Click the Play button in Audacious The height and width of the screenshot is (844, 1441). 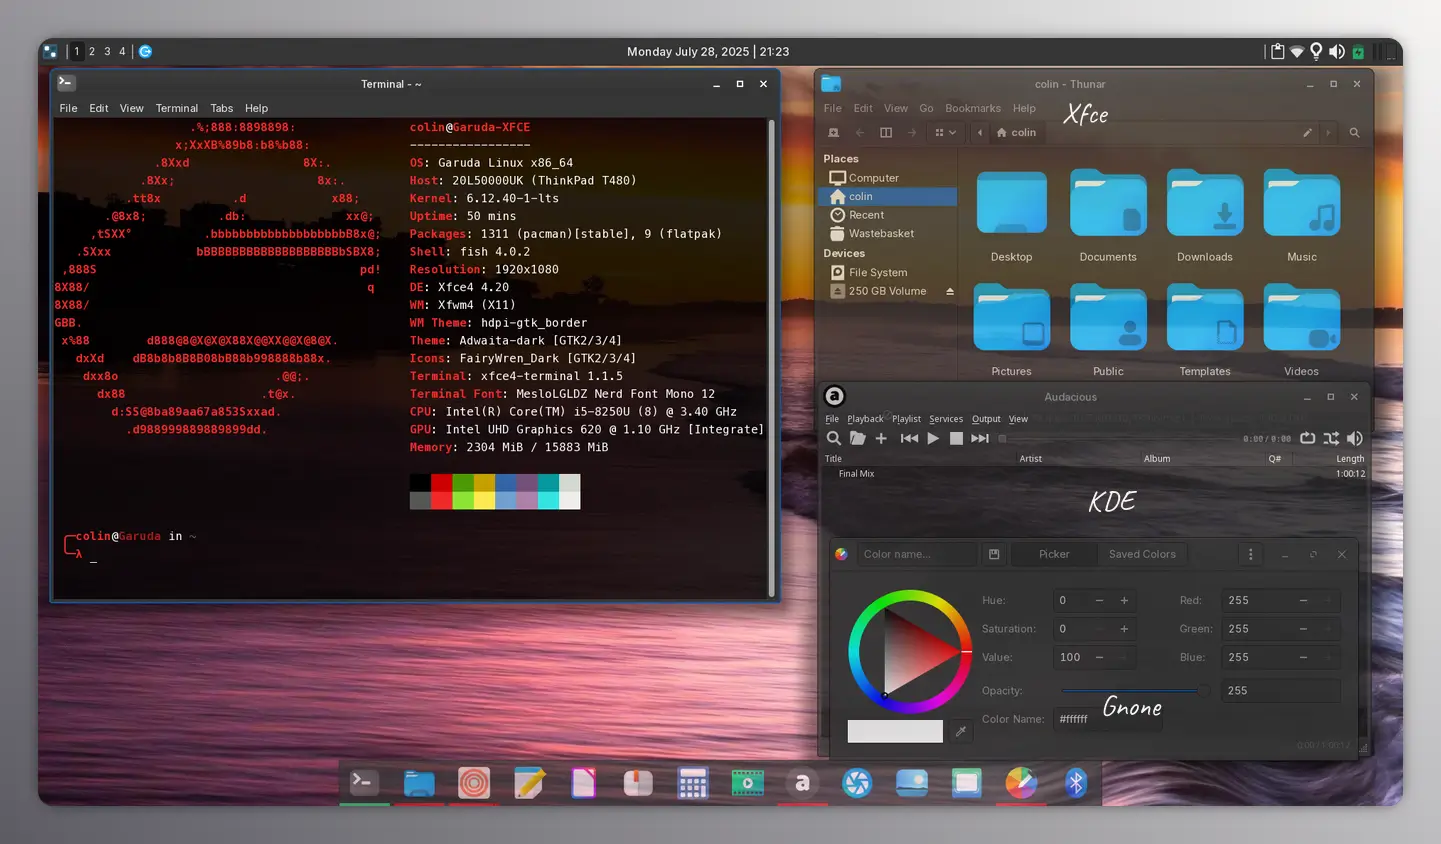[x=933, y=438]
